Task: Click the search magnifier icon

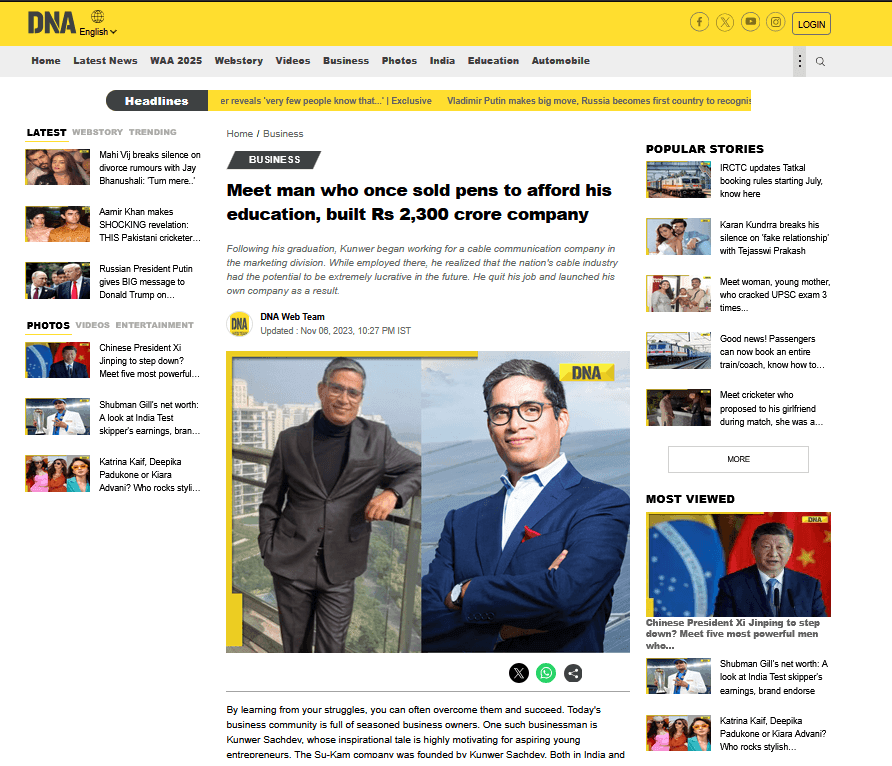Action: click(820, 61)
